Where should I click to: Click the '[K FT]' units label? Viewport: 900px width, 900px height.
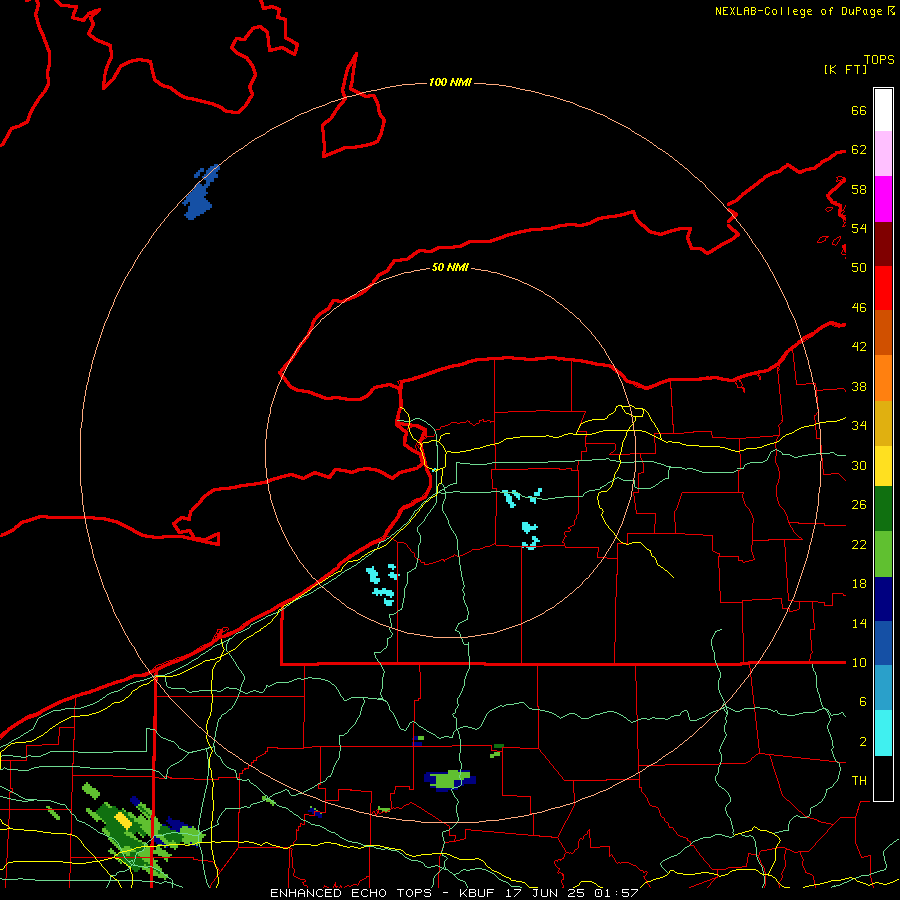845,70
